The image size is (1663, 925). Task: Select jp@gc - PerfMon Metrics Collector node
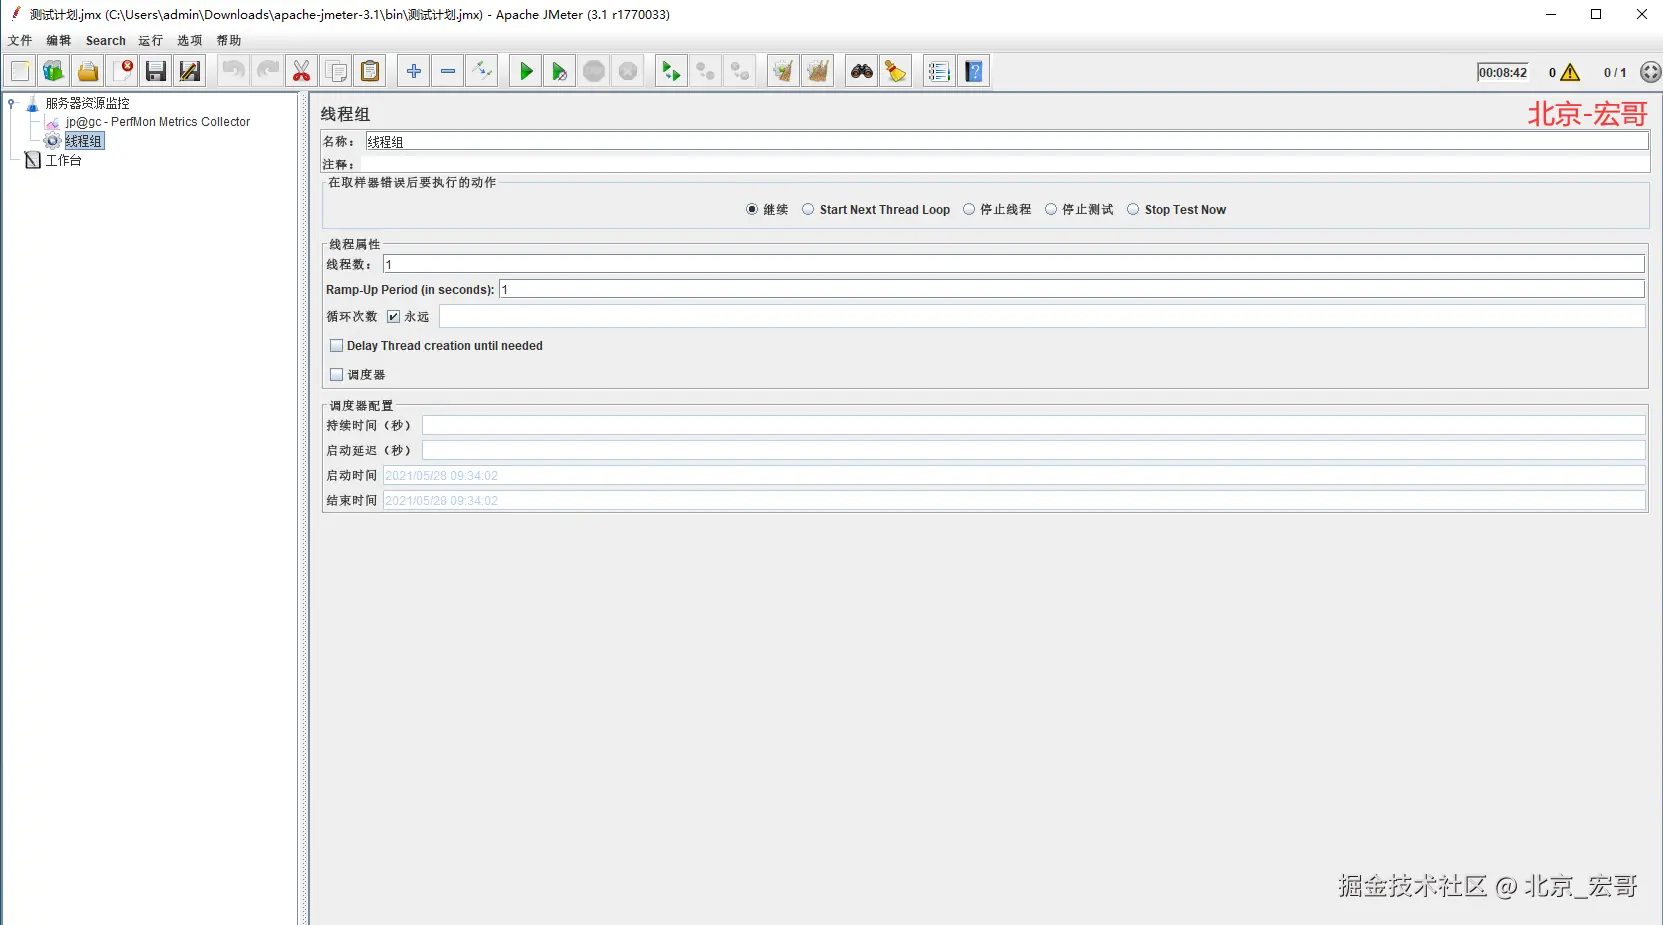pyautogui.click(x=158, y=122)
